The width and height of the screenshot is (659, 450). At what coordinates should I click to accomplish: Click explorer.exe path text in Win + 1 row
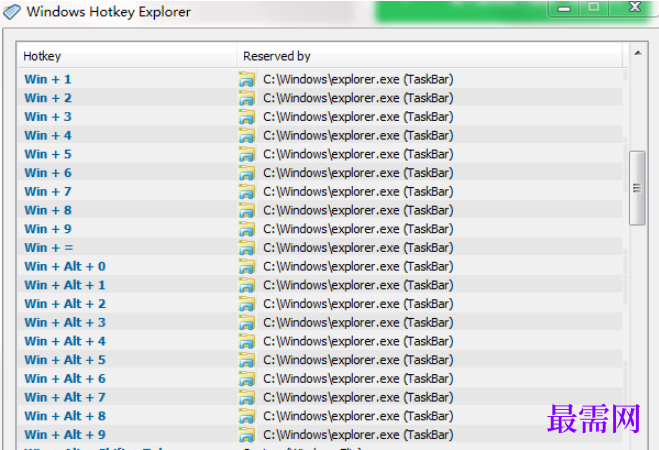(358, 79)
